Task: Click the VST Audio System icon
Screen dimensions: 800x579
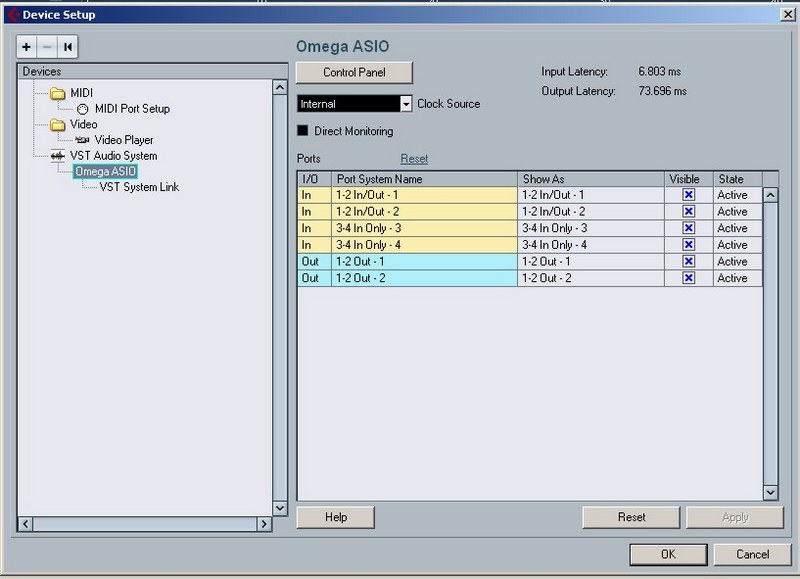Action: tap(57, 156)
